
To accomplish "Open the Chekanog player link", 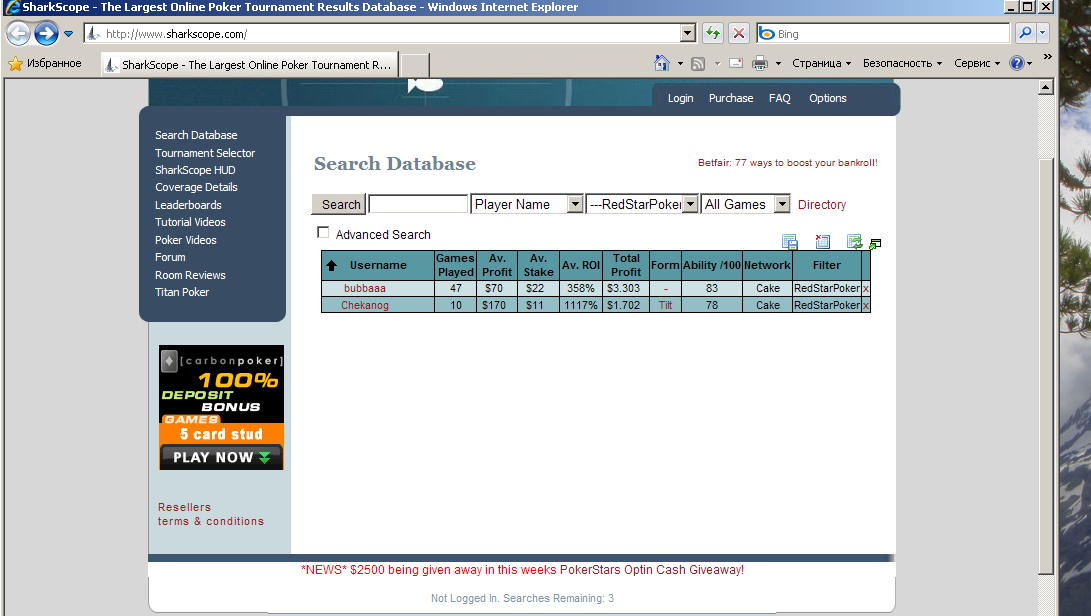I will (365, 306).
